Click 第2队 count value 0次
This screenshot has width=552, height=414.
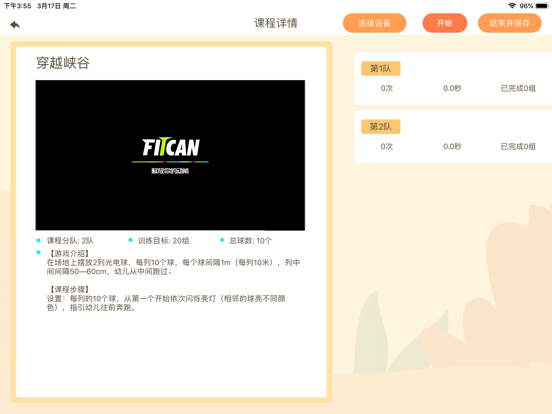click(x=387, y=146)
